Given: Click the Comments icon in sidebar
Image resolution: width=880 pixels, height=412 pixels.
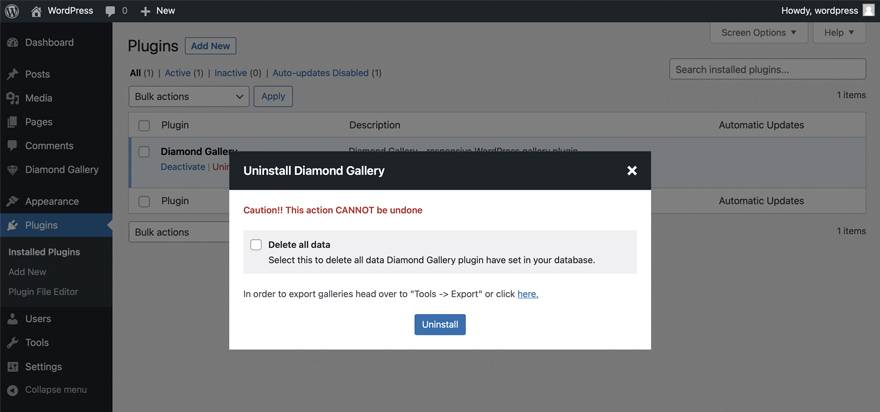Looking at the screenshot, I should pyautogui.click(x=12, y=145).
